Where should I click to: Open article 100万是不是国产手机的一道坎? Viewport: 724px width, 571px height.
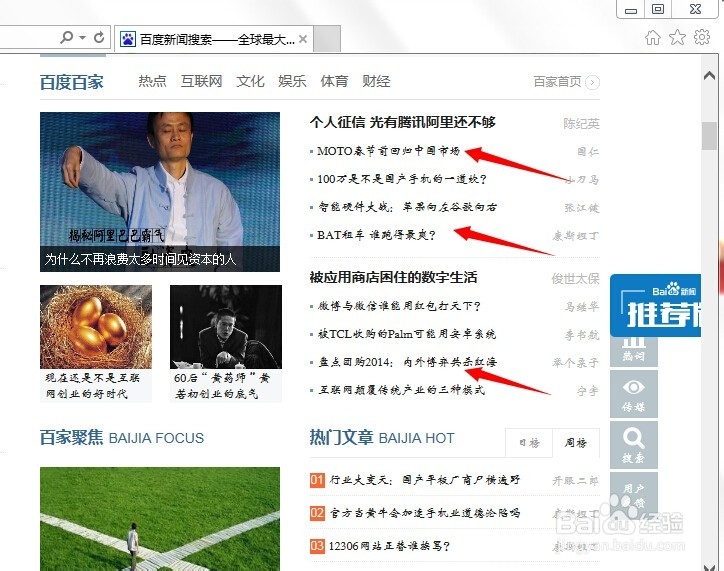point(402,179)
